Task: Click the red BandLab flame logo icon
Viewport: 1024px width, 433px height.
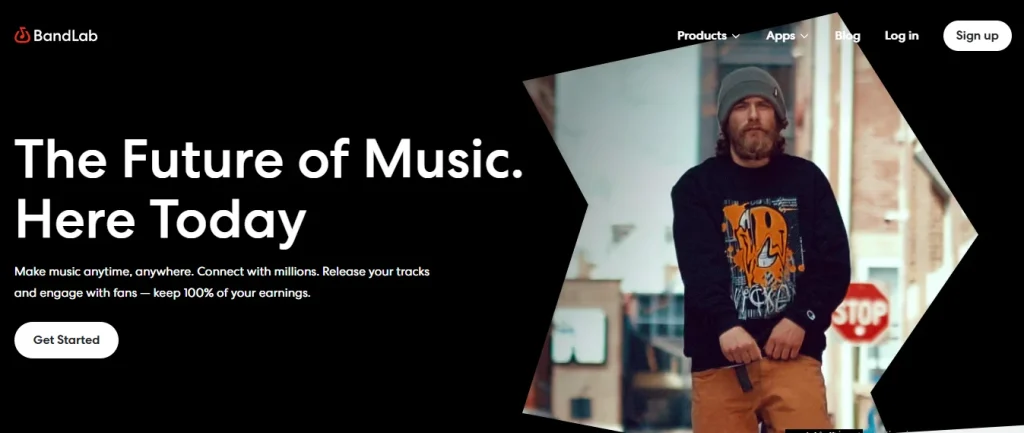Action: (x=22, y=35)
